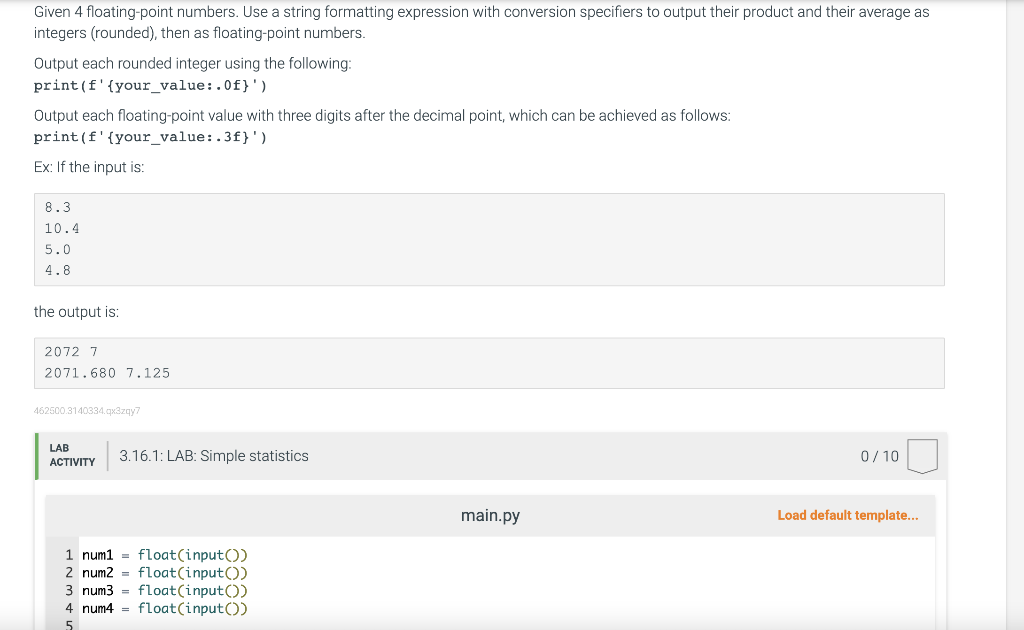Click line number 4 in the gutter
The height and width of the screenshot is (630, 1024).
[69, 608]
